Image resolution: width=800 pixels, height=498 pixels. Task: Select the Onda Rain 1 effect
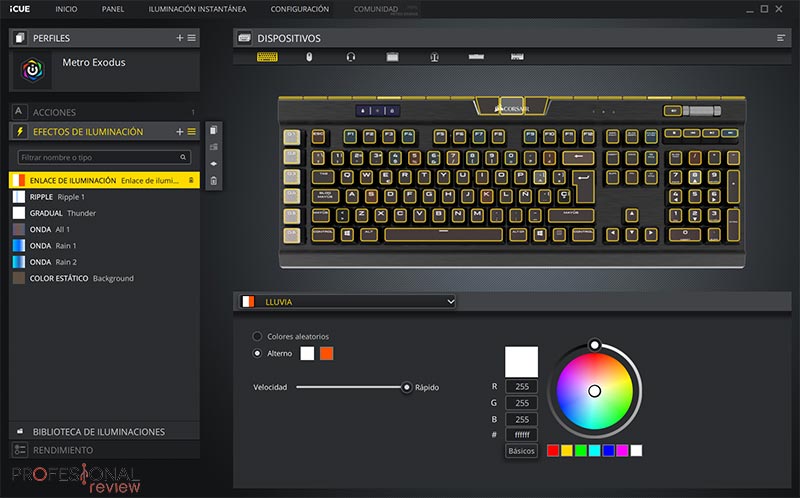coord(104,245)
